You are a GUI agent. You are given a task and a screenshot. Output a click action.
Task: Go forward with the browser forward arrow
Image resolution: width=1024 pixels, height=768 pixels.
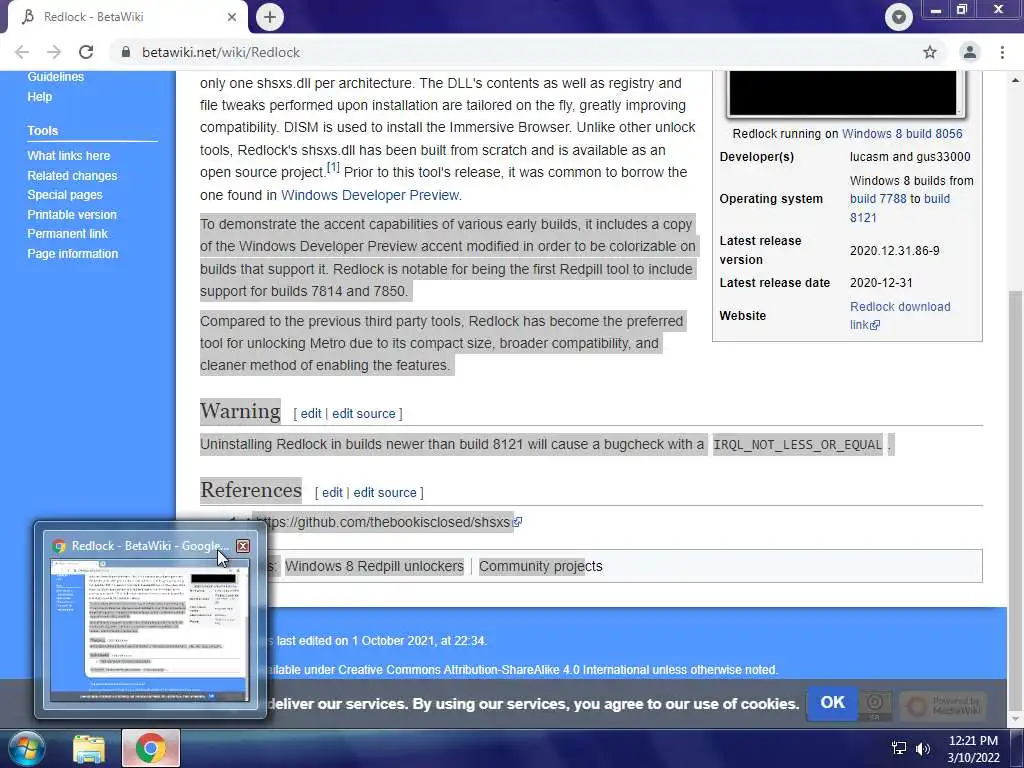pyautogui.click(x=54, y=52)
